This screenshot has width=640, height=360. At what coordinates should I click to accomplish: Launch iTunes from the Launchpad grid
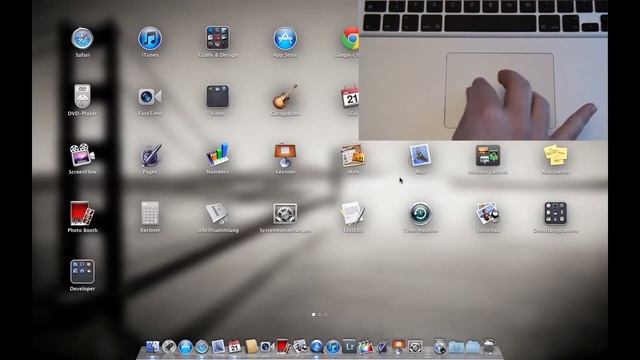[150, 39]
